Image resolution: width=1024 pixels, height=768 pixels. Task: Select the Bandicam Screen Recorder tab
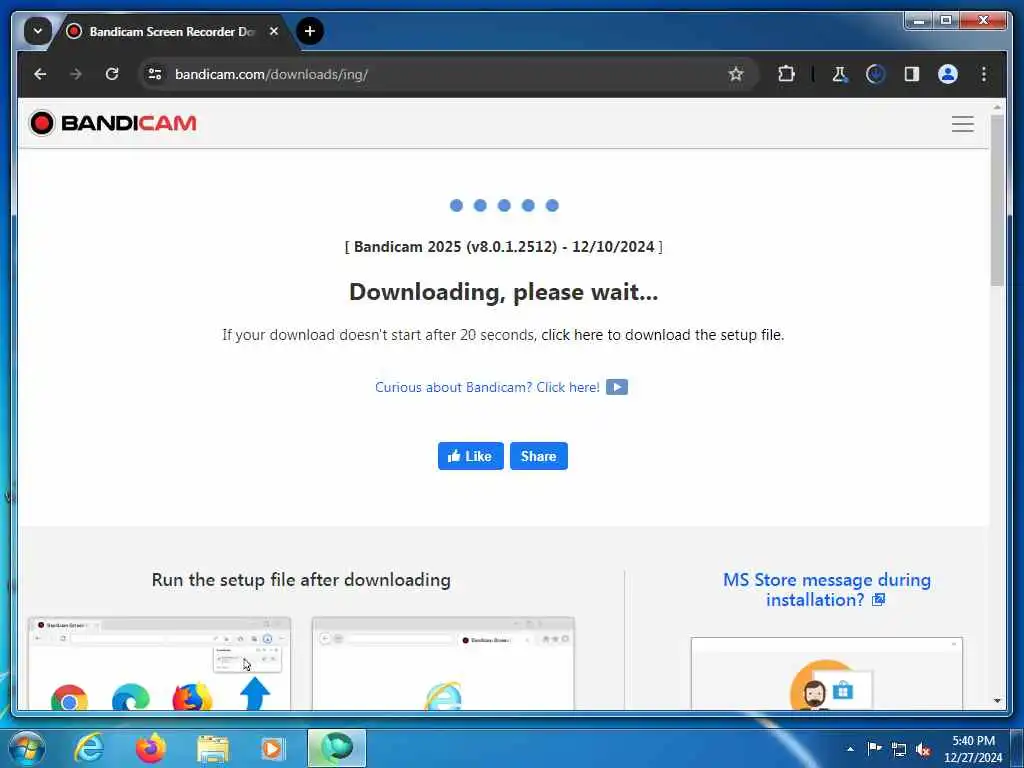pyautogui.click(x=172, y=31)
